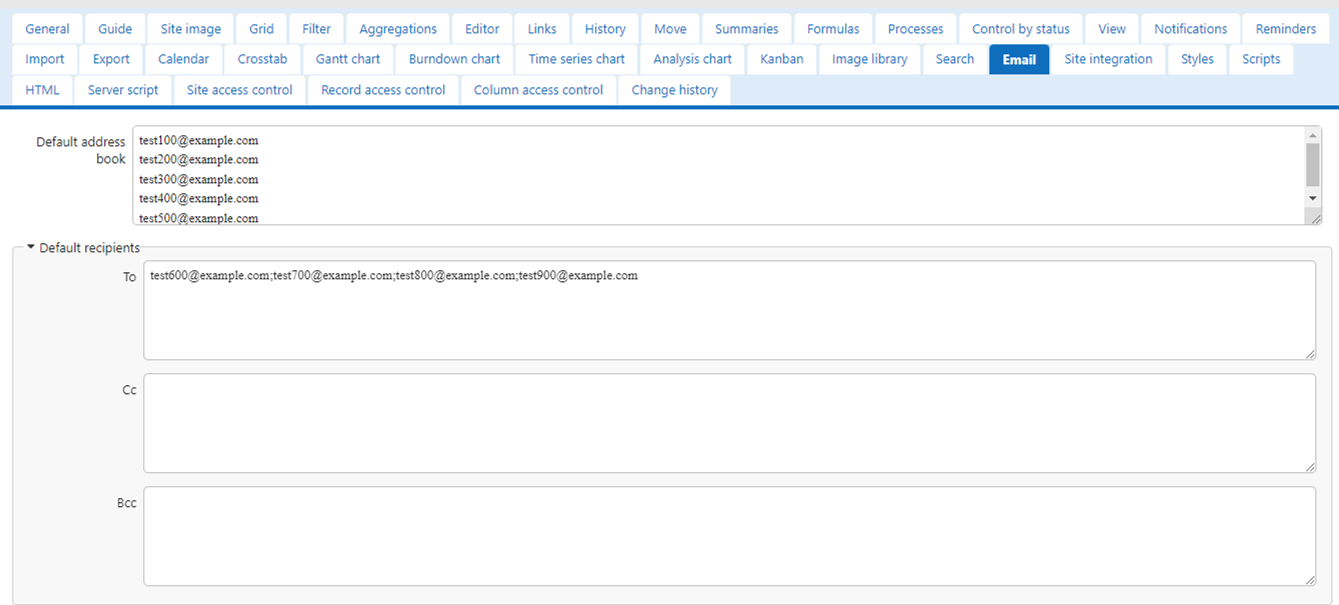This screenshot has height=605, width=1339.
Task: Open the Site image tab
Action: pos(190,29)
